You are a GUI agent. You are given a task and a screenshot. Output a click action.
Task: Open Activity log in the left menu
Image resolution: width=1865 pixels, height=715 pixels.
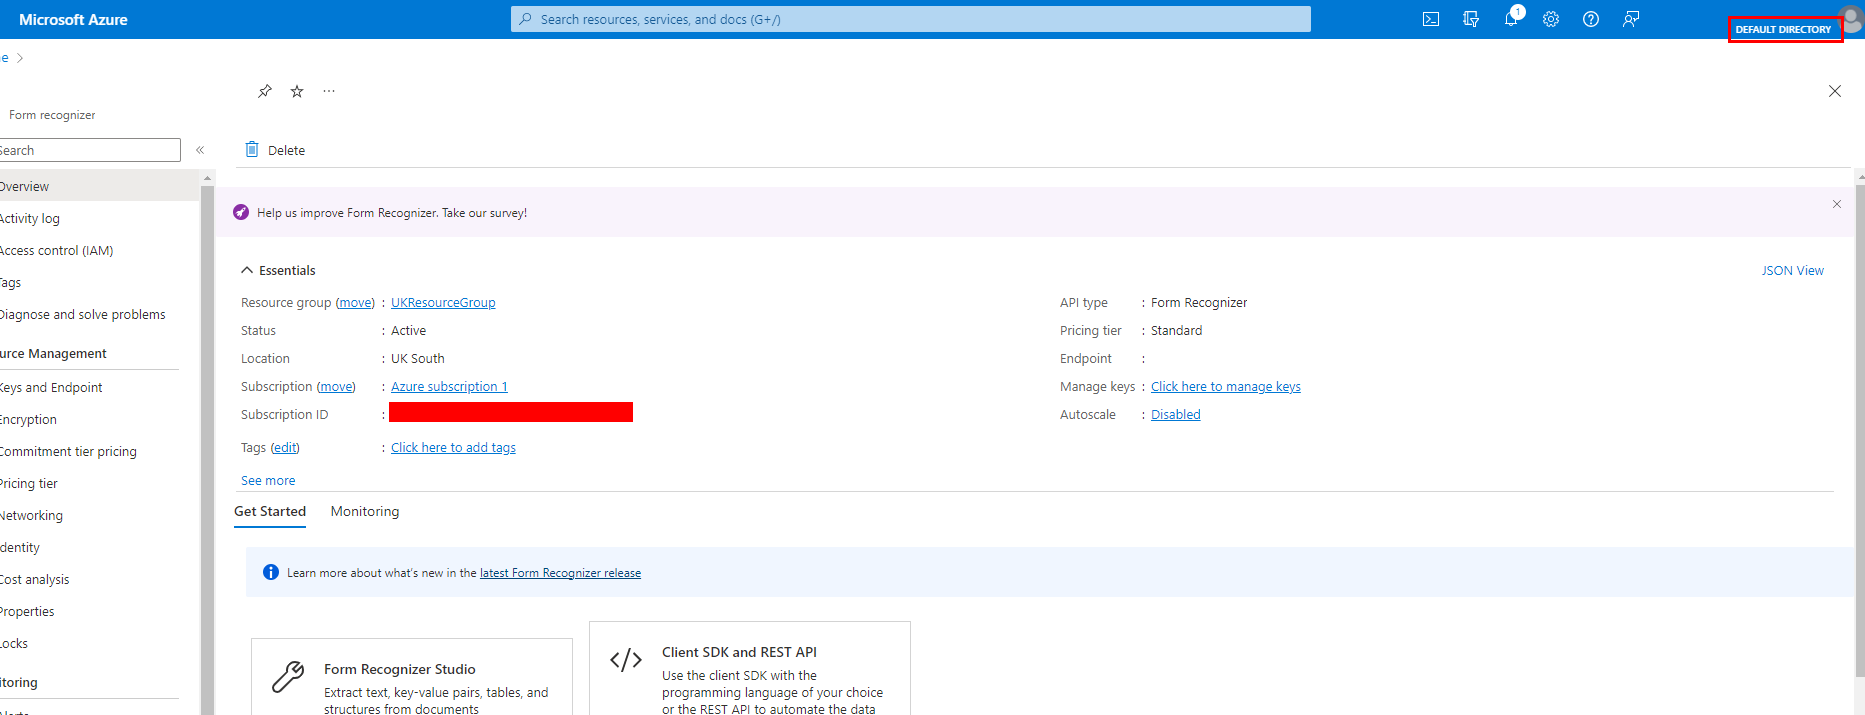click(x=100, y=218)
